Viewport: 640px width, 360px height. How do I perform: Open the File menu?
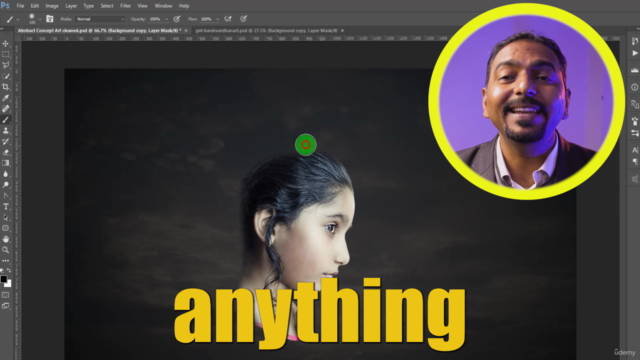pyautogui.click(x=20, y=6)
